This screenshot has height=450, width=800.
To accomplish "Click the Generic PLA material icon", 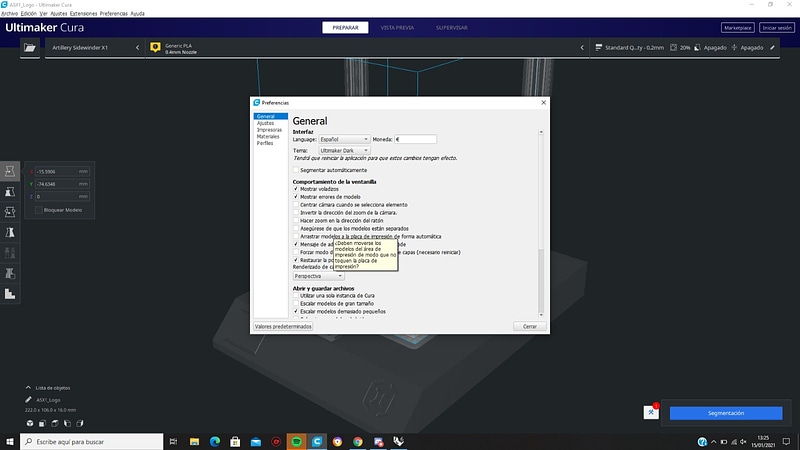I will click(155, 47).
